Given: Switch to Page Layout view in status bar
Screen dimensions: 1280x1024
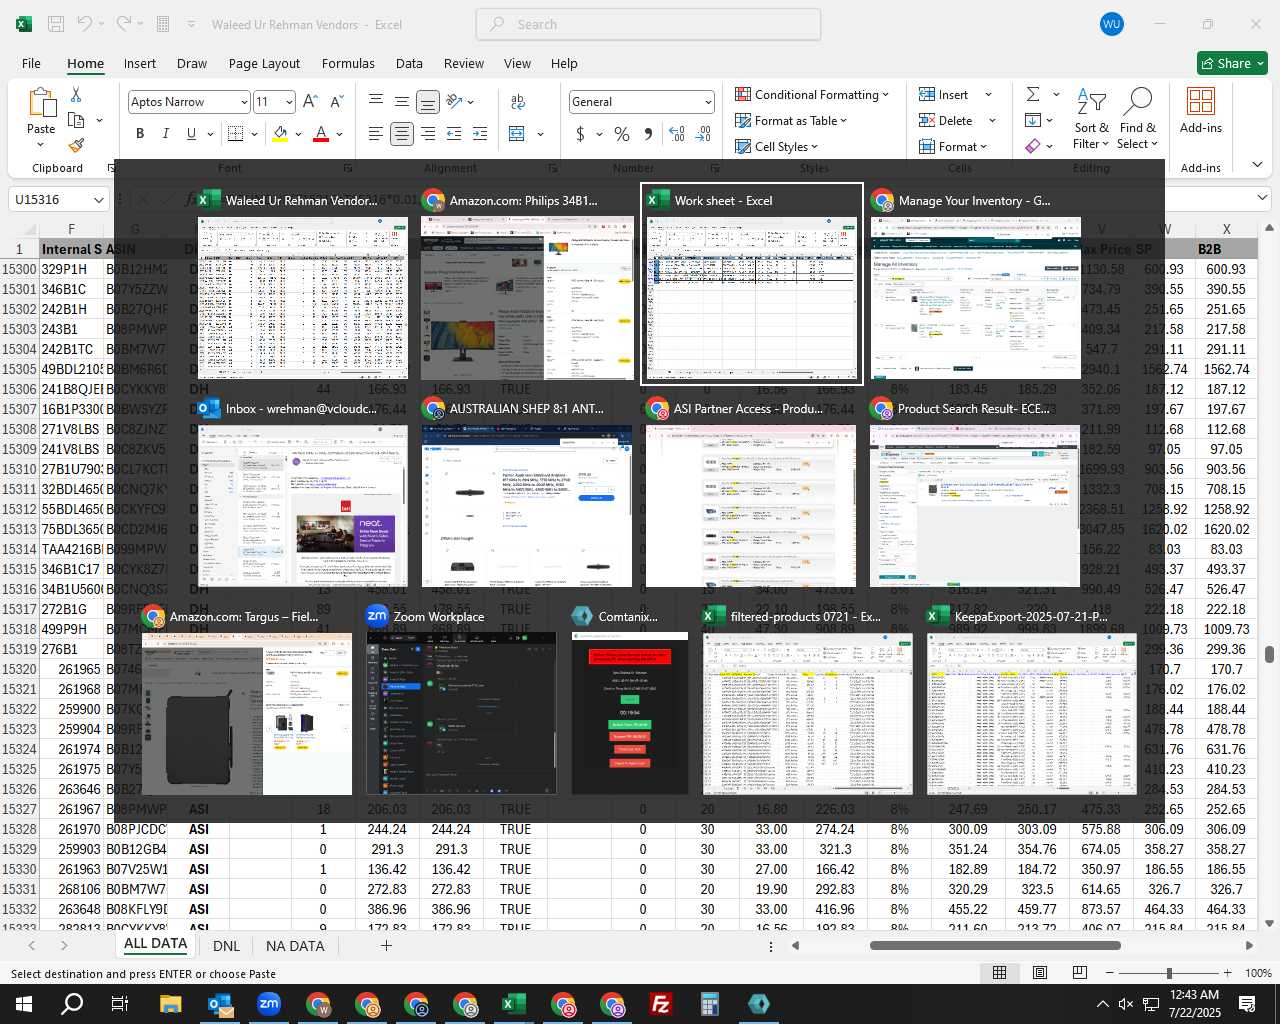Looking at the screenshot, I should (x=1039, y=973).
